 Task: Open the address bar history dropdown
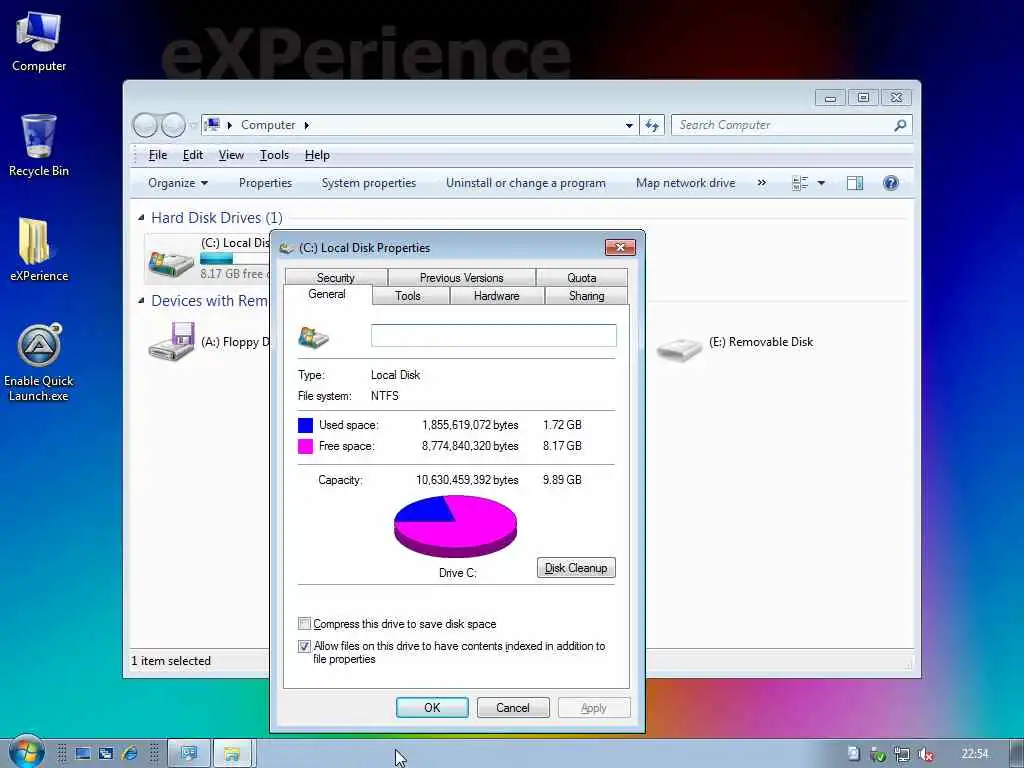click(x=629, y=125)
